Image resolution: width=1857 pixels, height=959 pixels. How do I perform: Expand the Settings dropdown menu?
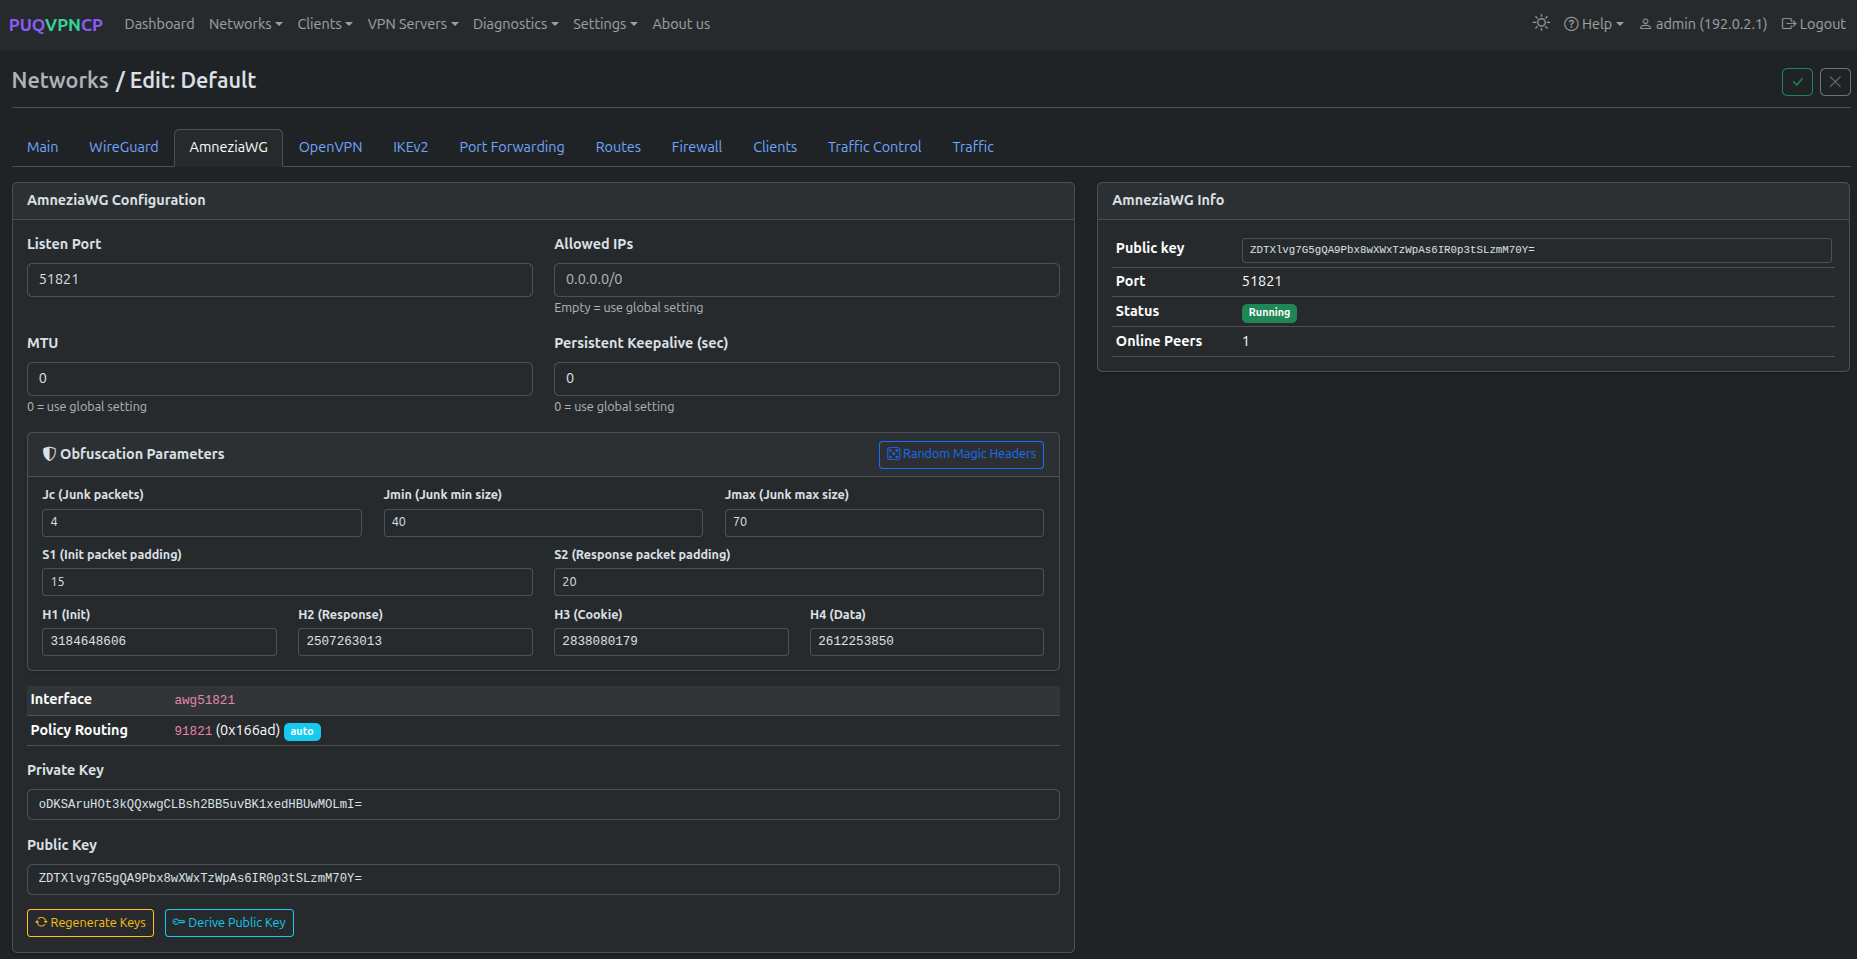click(x=605, y=24)
